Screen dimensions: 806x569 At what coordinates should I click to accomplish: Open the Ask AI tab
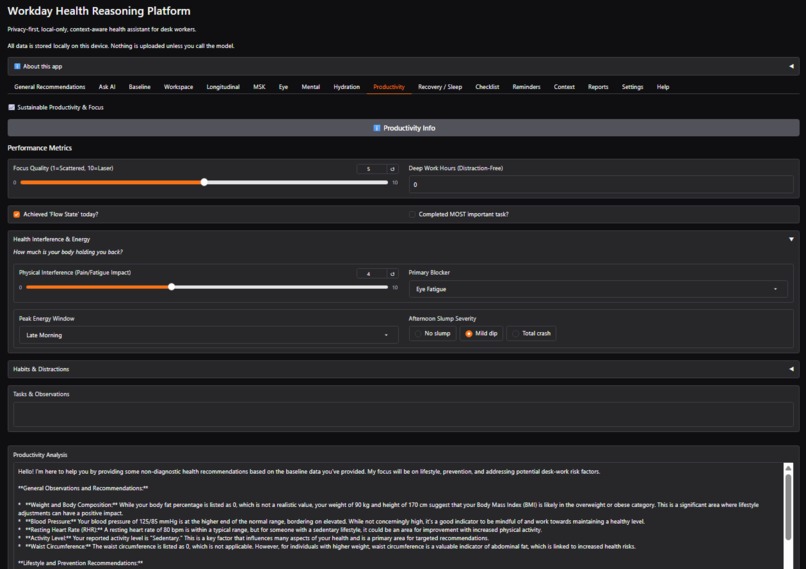point(107,87)
